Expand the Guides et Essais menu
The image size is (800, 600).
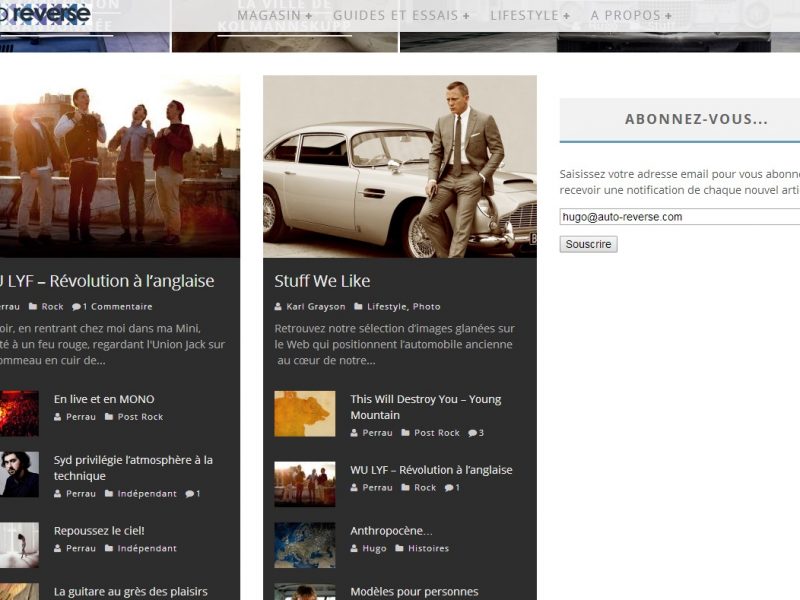point(401,16)
